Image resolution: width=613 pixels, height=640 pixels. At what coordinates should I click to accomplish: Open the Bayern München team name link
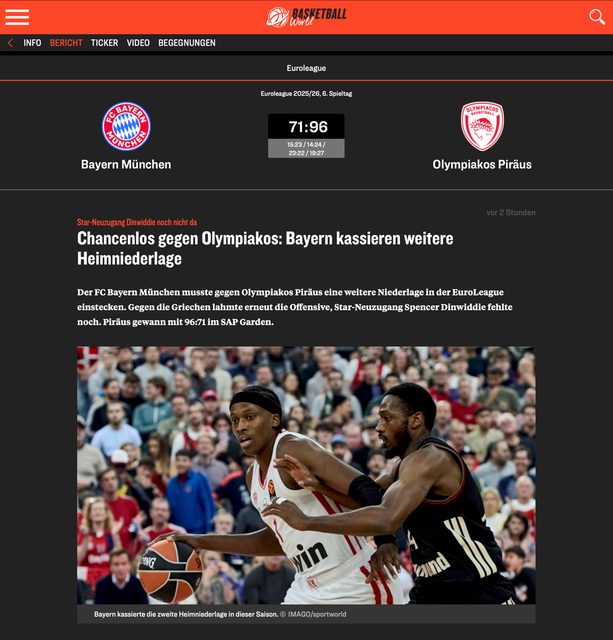pos(126,164)
